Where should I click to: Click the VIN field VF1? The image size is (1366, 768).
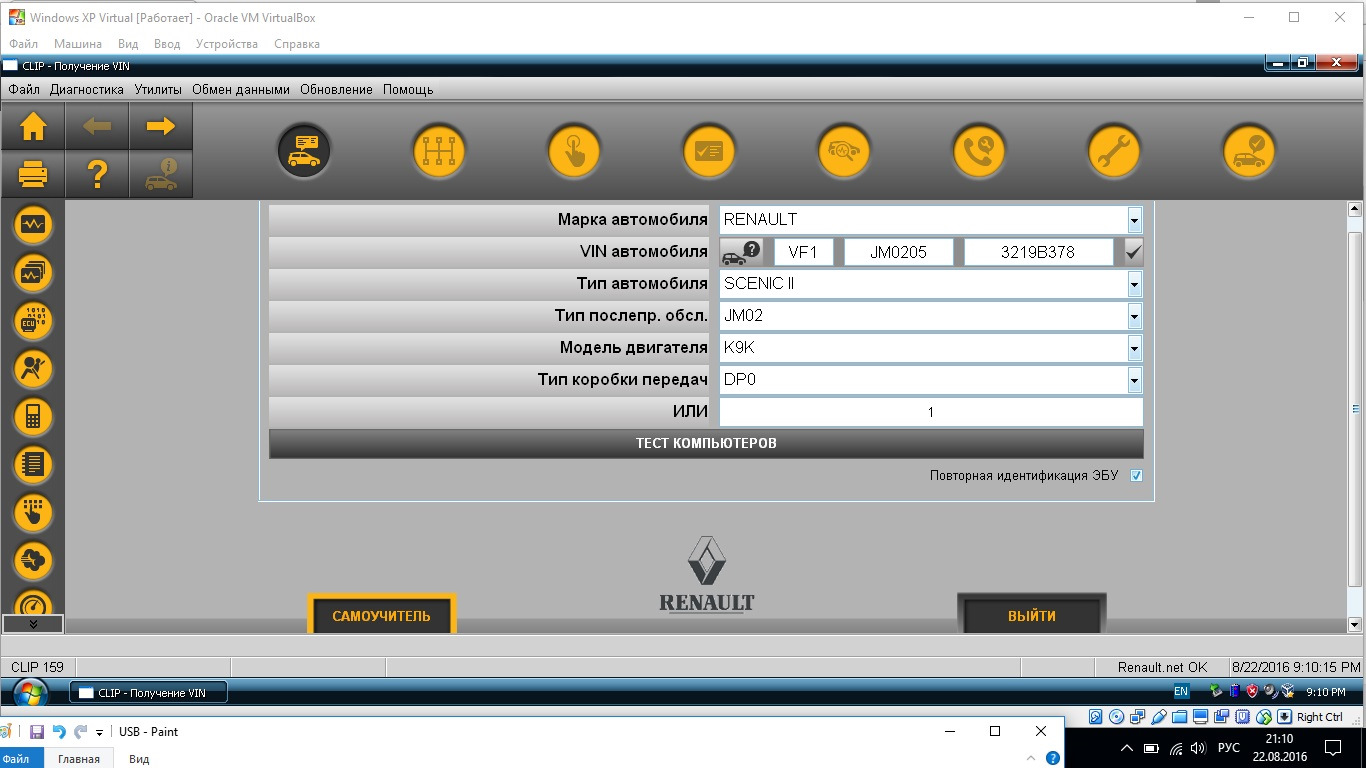(x=803, y=252)
